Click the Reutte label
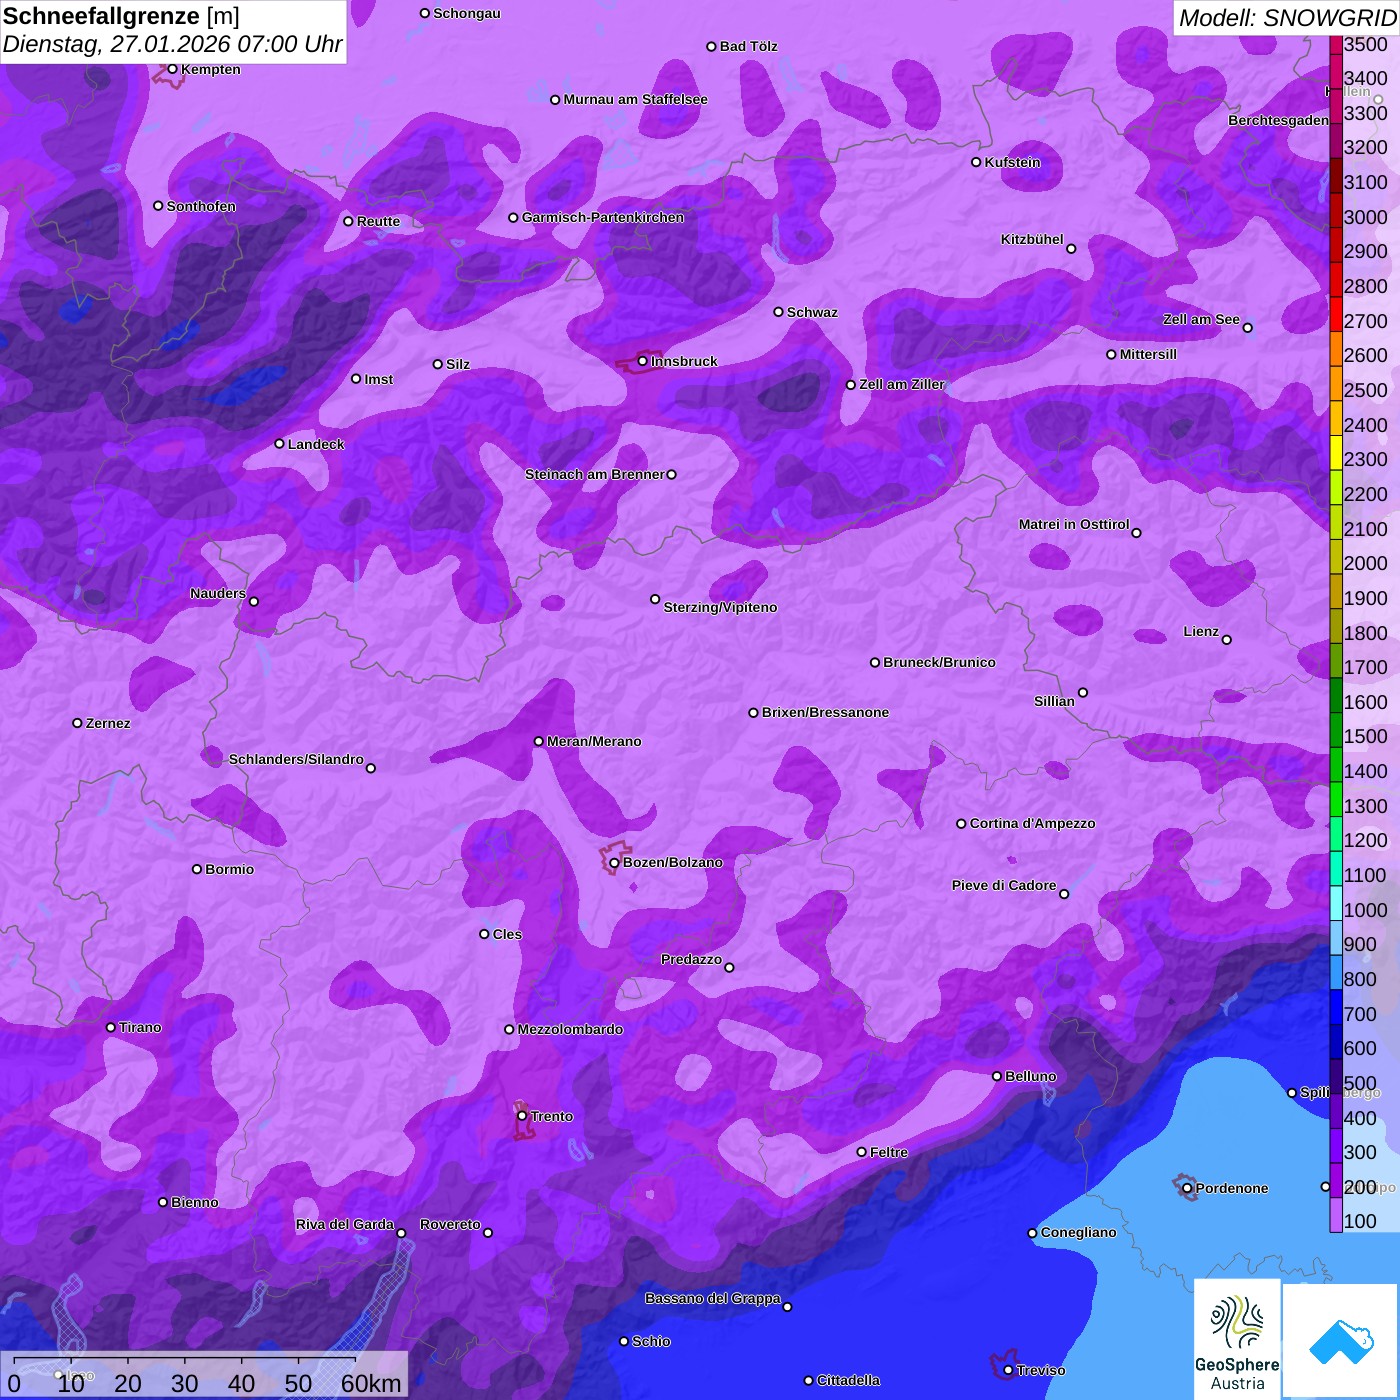This screenshot has width=1400, height=1400. coord(378,221)
